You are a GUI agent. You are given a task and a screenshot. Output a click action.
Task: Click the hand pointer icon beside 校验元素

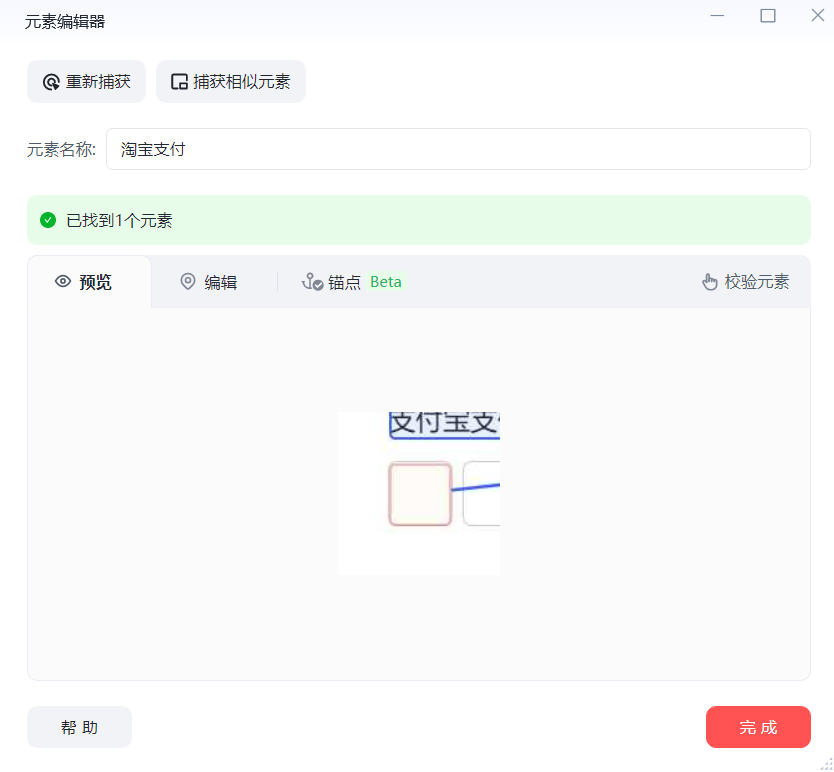710,281
